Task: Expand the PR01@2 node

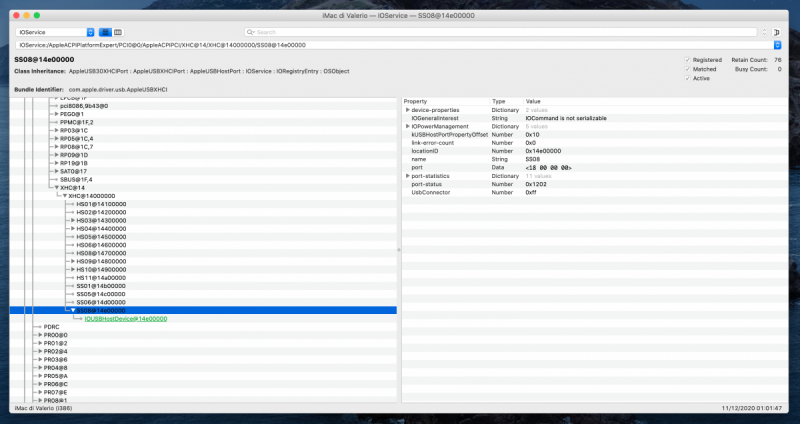Action: (40, 343)
